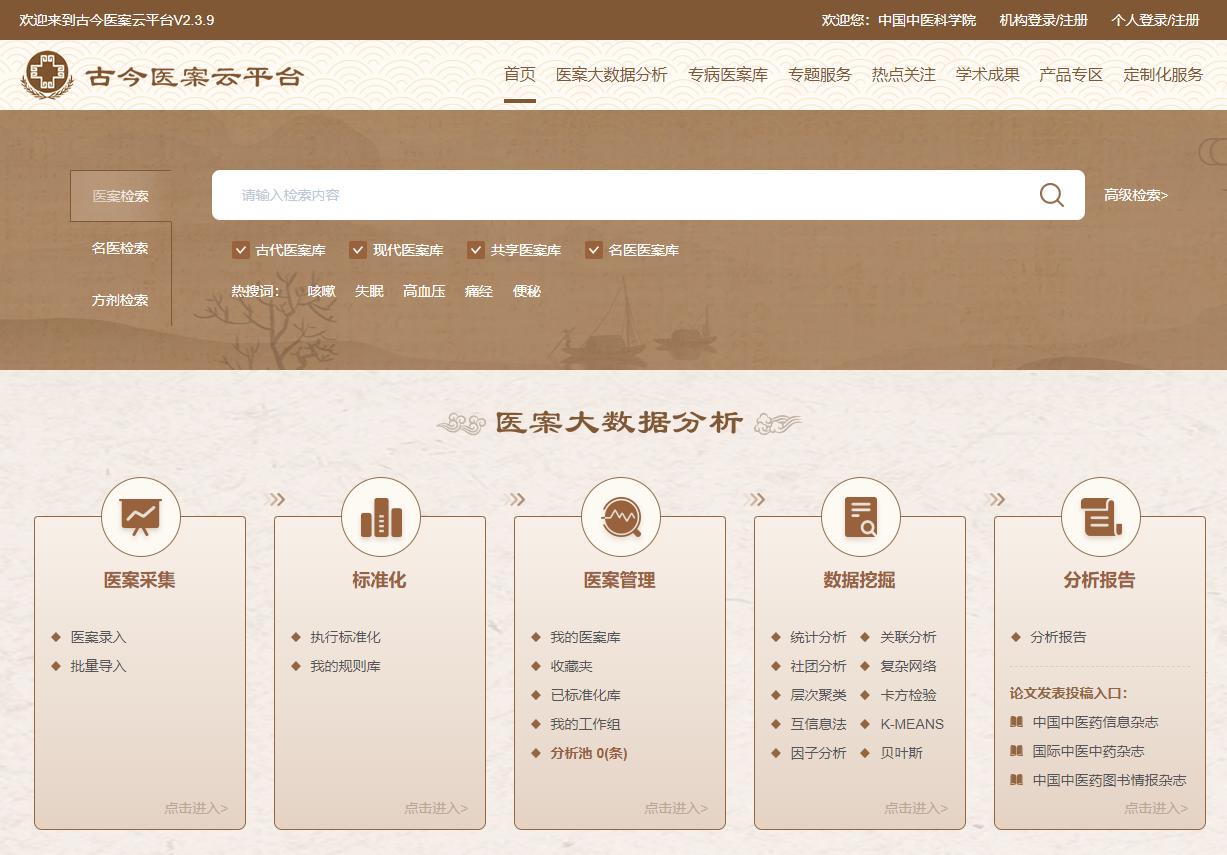Click the 分析报告 scroll icon
The height and width of the screenshot is (855, 1227).
[x=1101, y=517]
